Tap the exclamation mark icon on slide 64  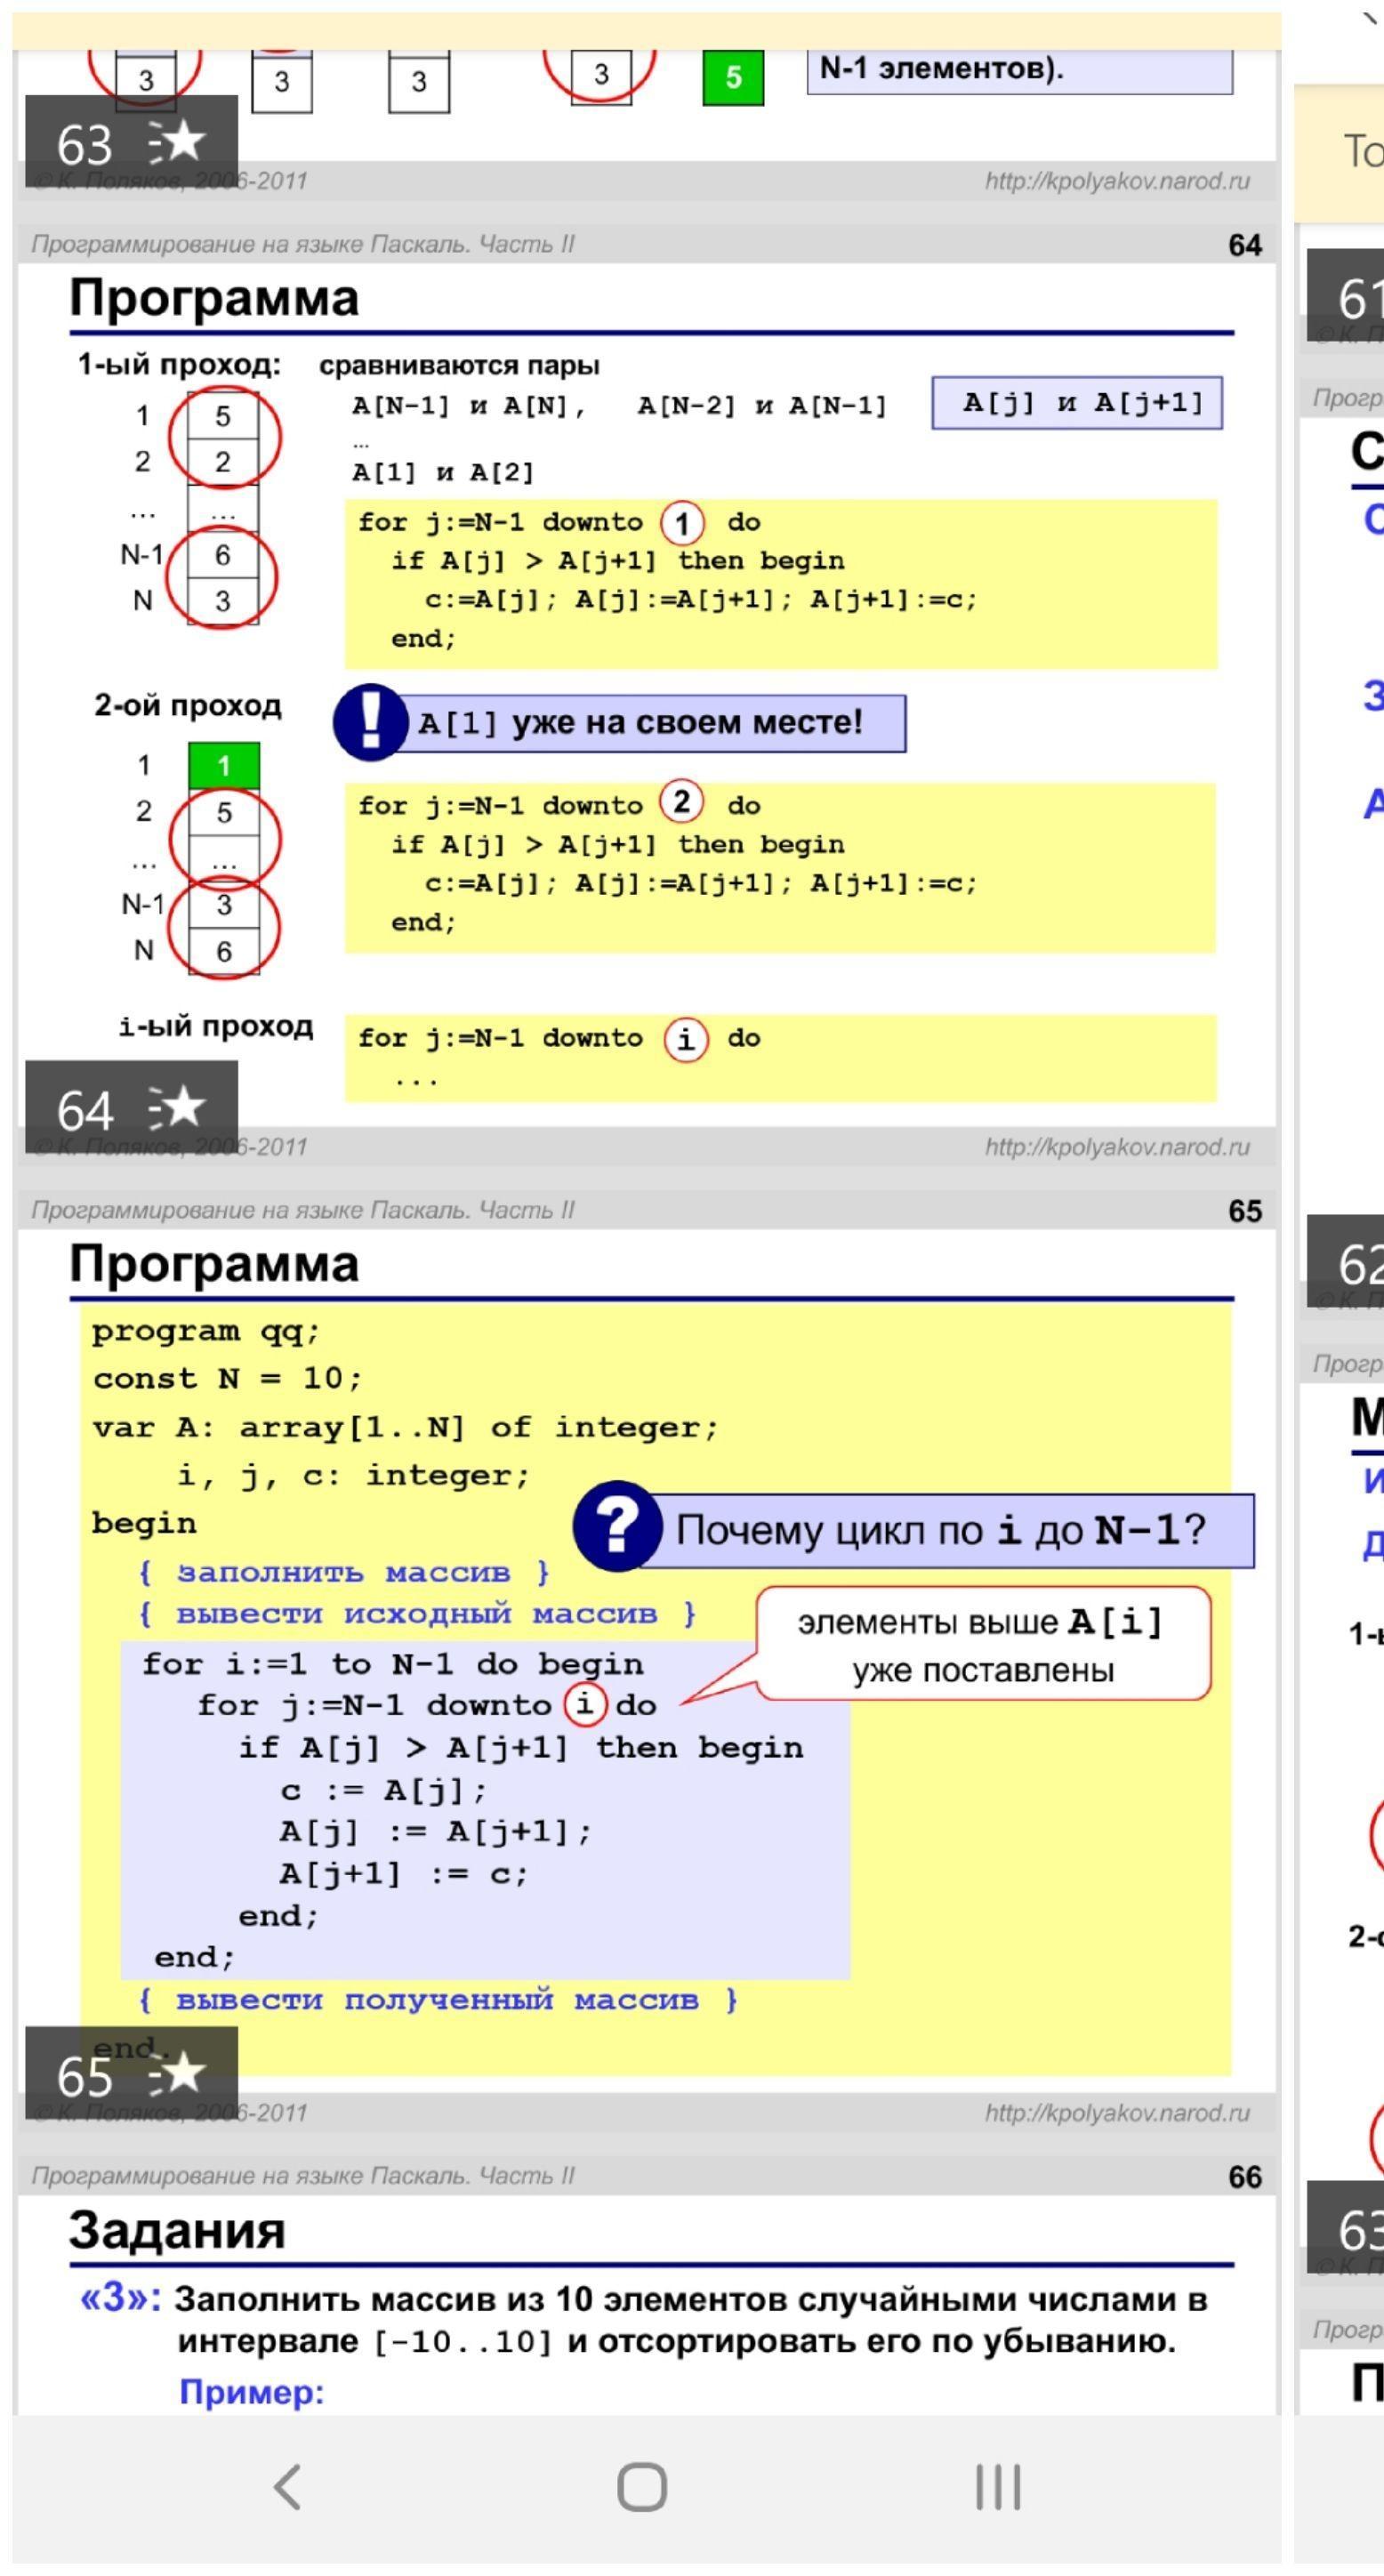pos(370,722)
